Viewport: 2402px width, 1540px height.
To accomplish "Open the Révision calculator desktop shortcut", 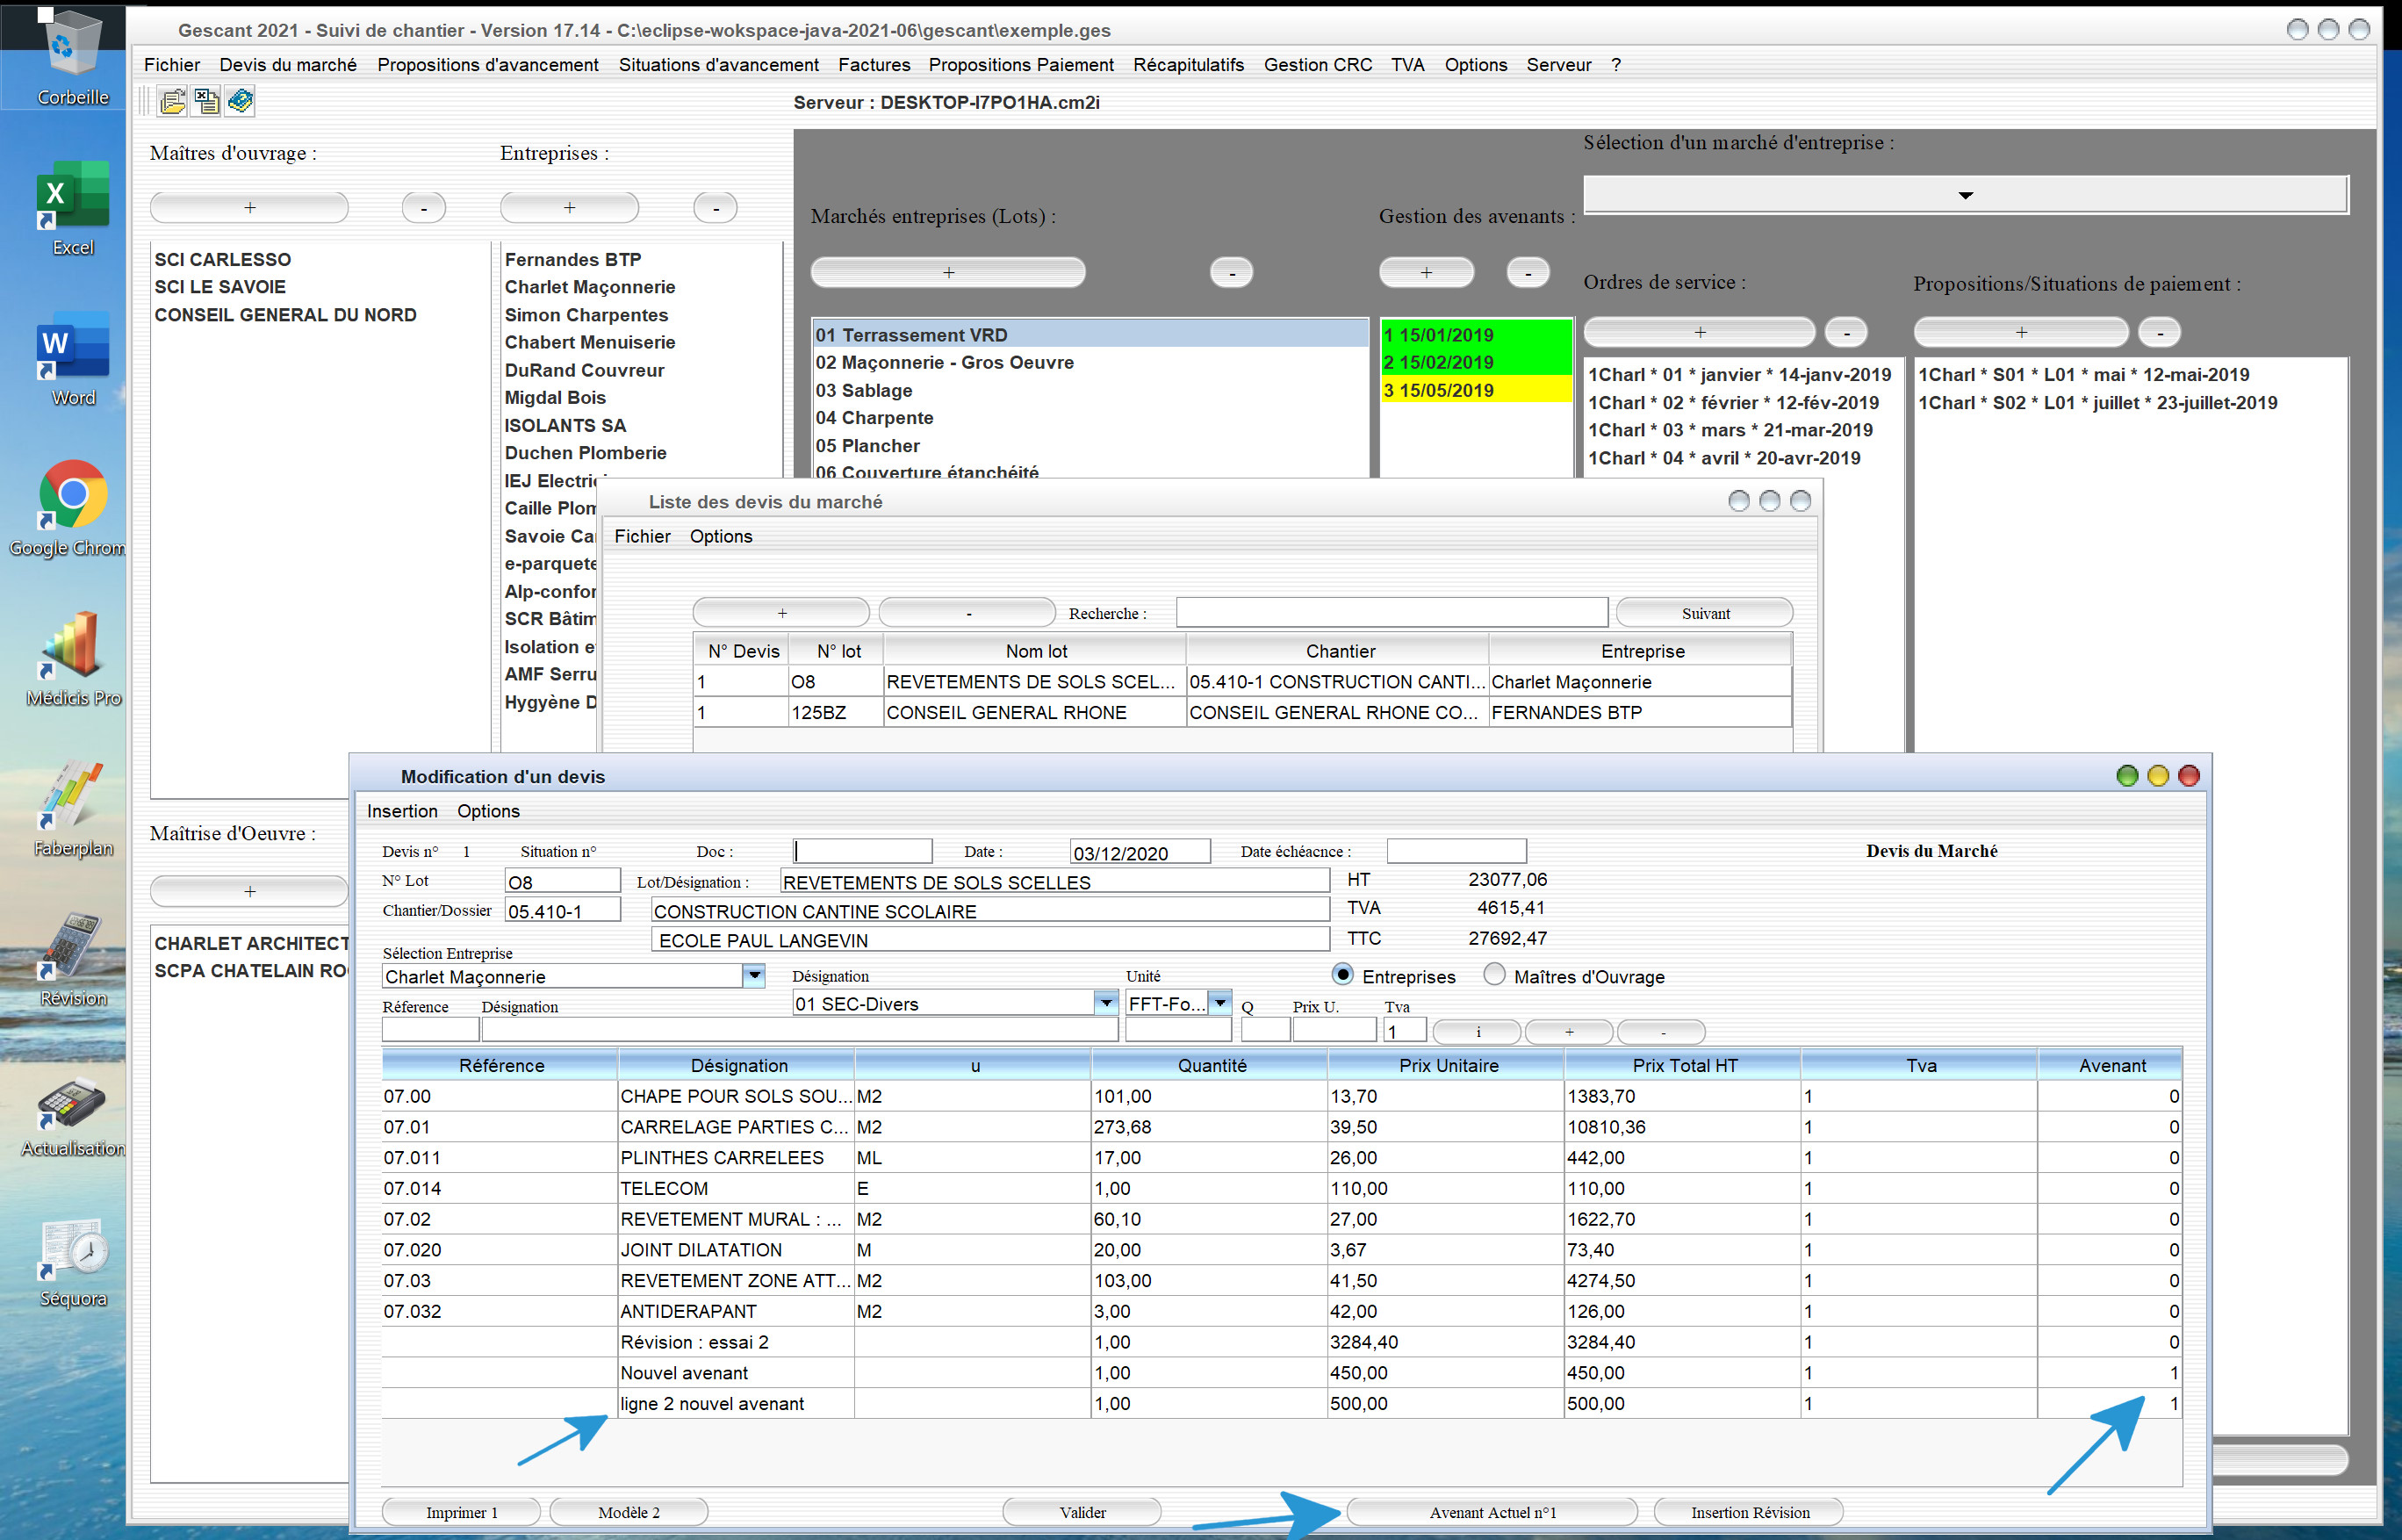I will point(72,957).
